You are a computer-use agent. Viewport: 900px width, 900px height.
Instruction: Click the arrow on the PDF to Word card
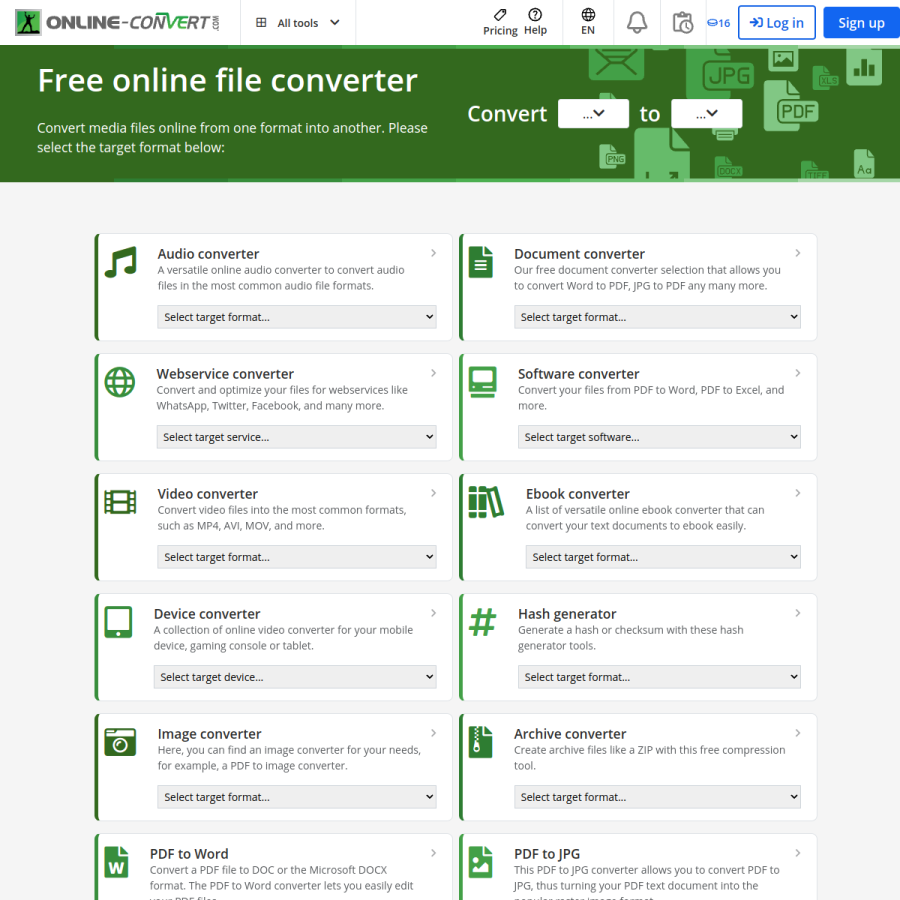coord(433,853)
